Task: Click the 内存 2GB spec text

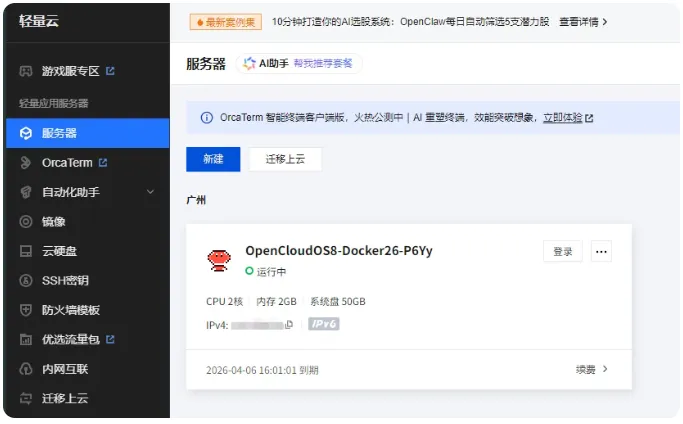Action: pyautogui.click(x=276, y=302)
